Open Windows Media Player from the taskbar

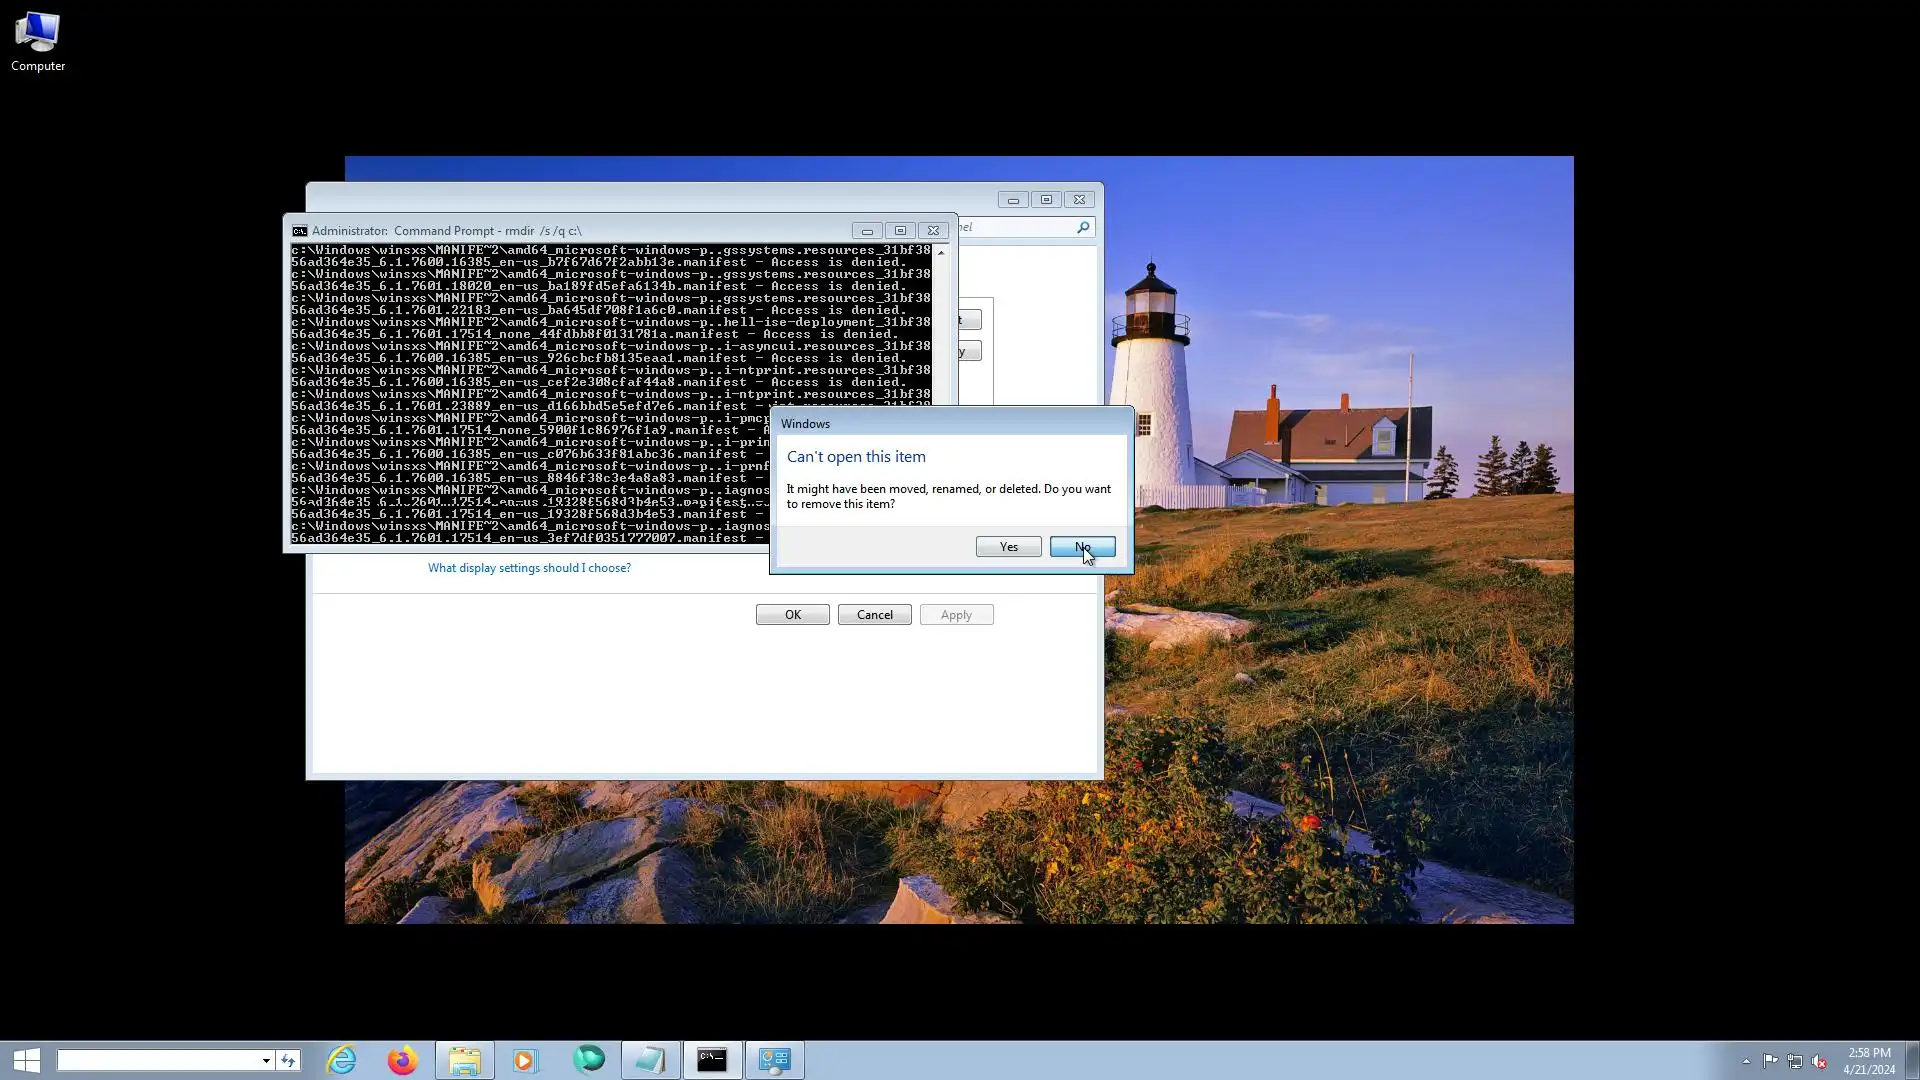(x=525, y=1060)
